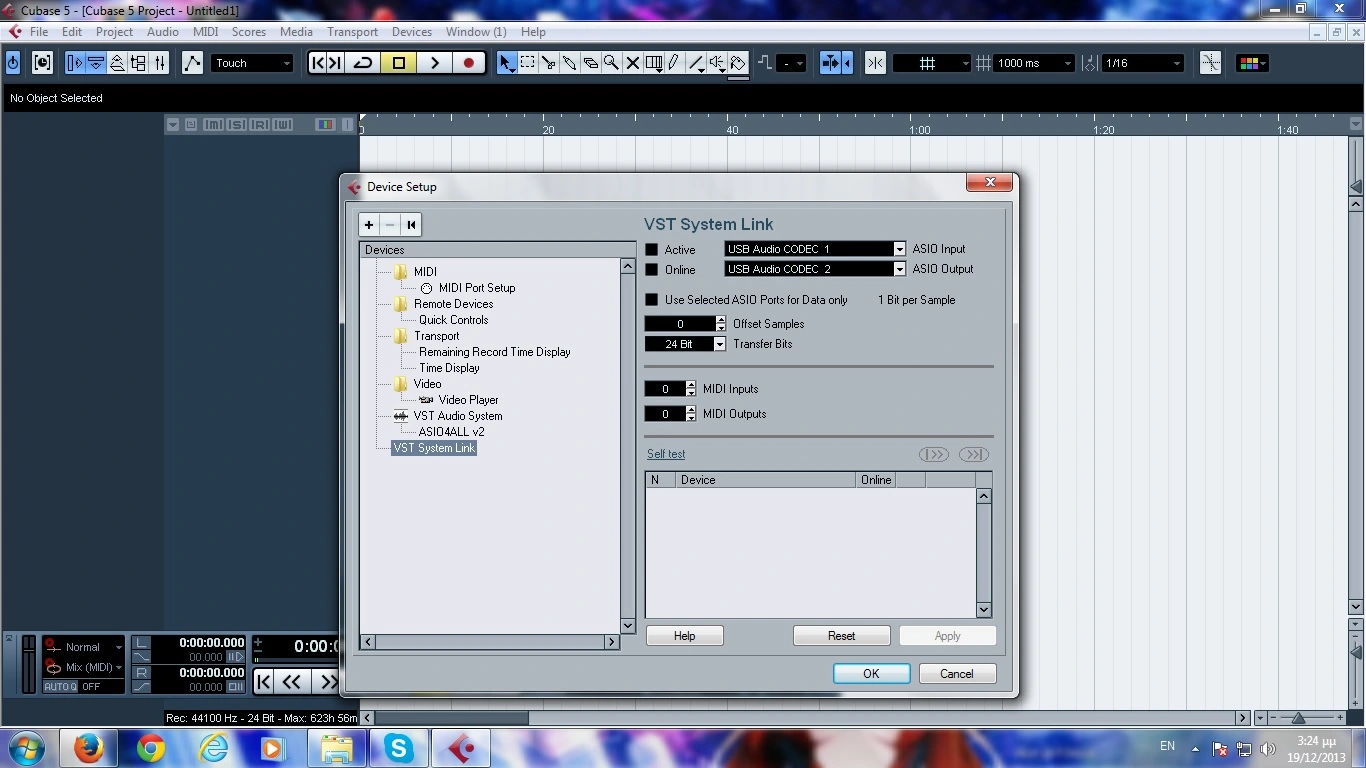The height and width of the screenshot is (768, 1366).
Task: Select the Play speaker tool
Action: pyautogui.click(x=717, y=63)
